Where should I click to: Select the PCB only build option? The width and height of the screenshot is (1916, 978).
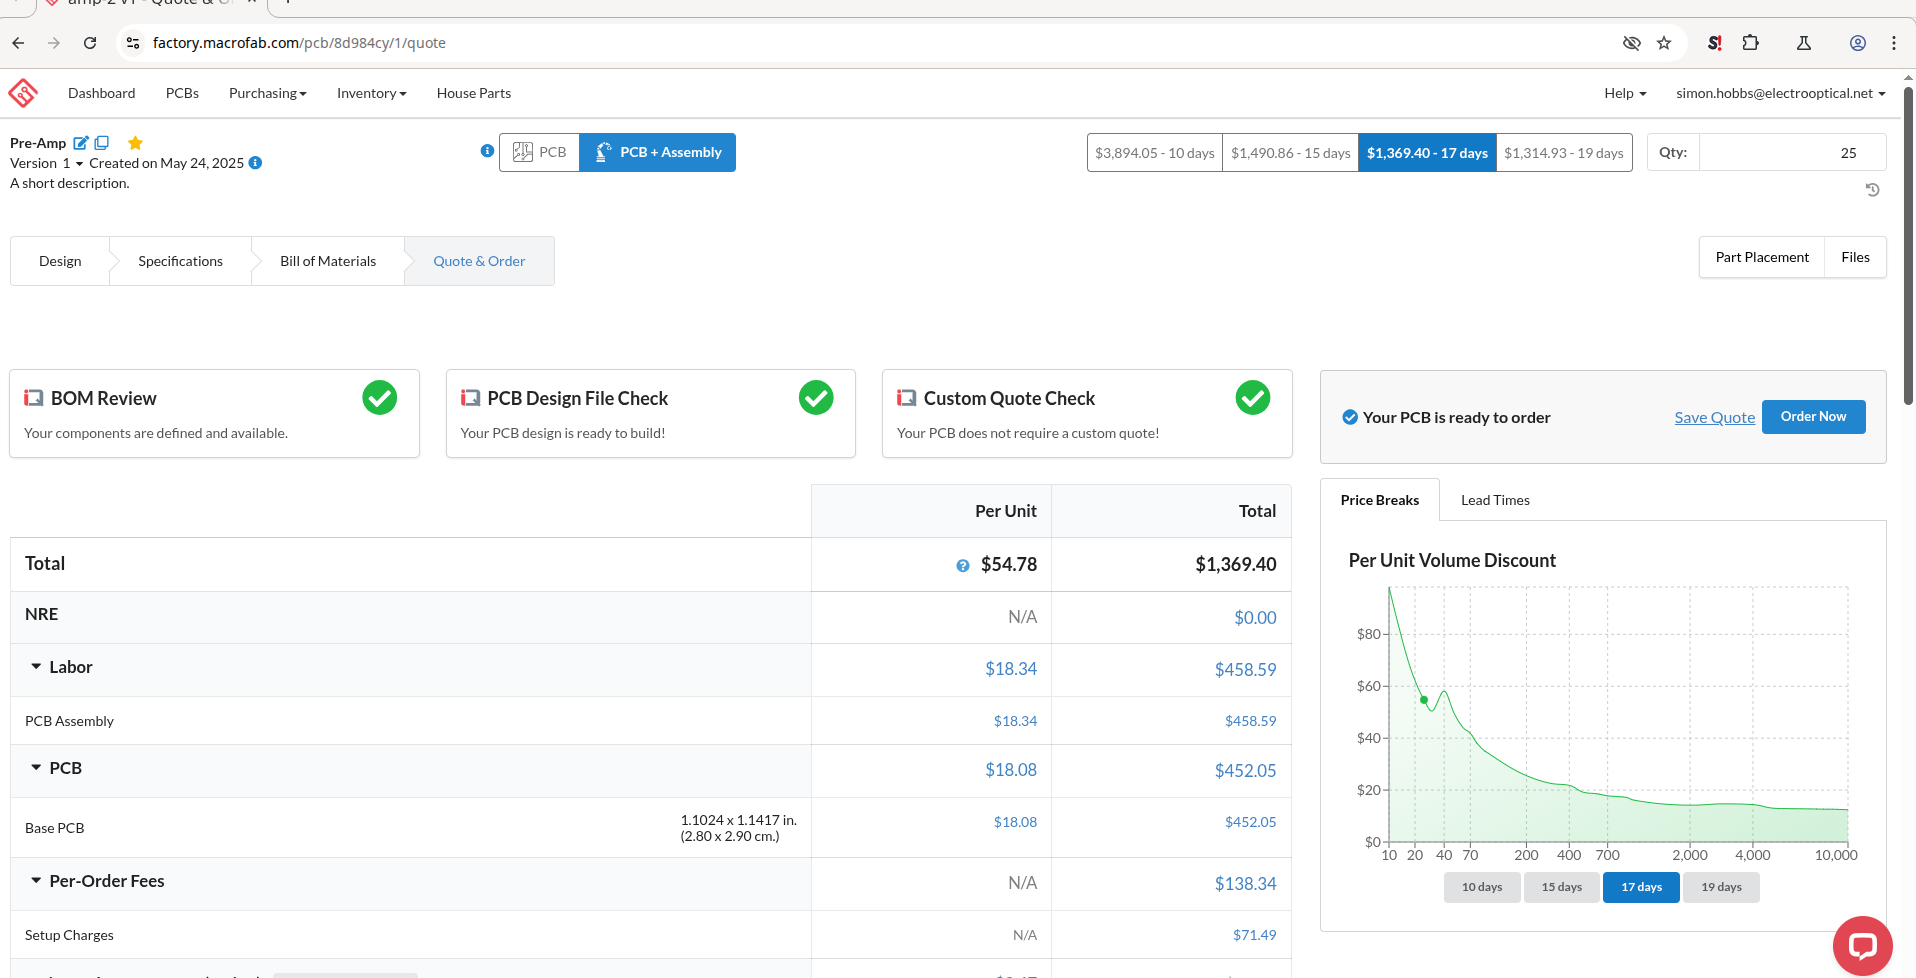pyautogui.click(x=540, y=153)
